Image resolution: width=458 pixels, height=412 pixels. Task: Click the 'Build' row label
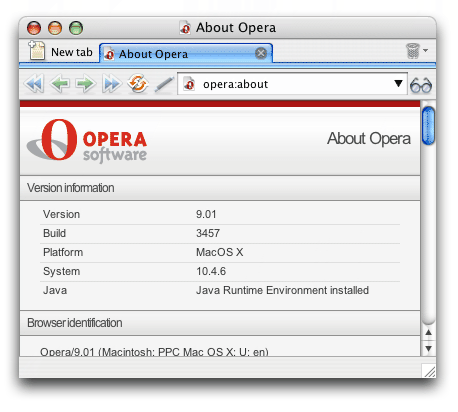[54, 233]
